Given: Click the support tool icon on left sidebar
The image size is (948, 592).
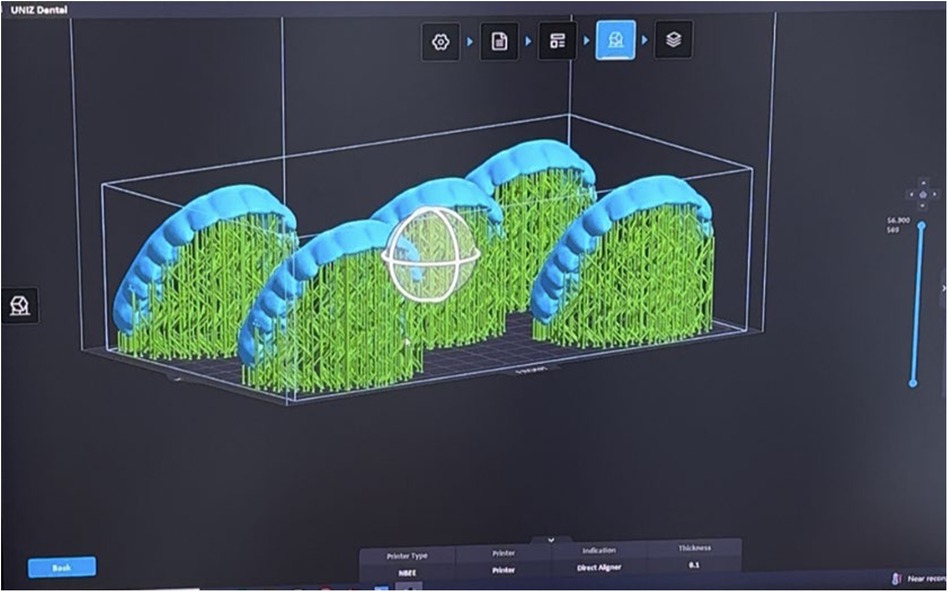Looking at the screenshot, I should tap(22, 305).
